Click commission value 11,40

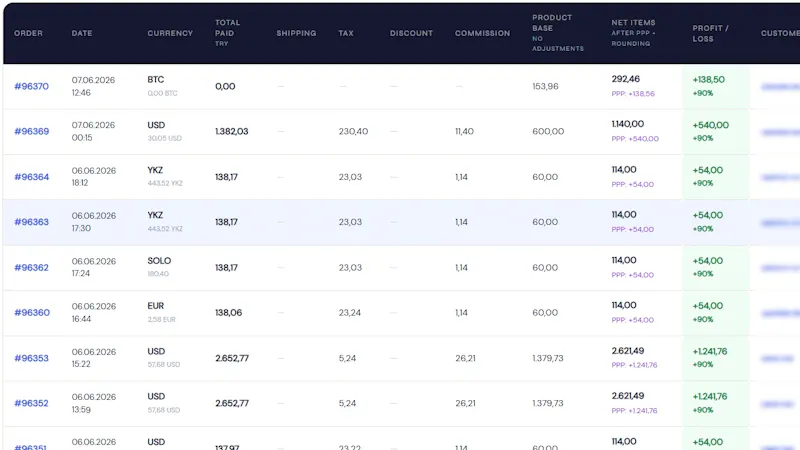(464, 131)
